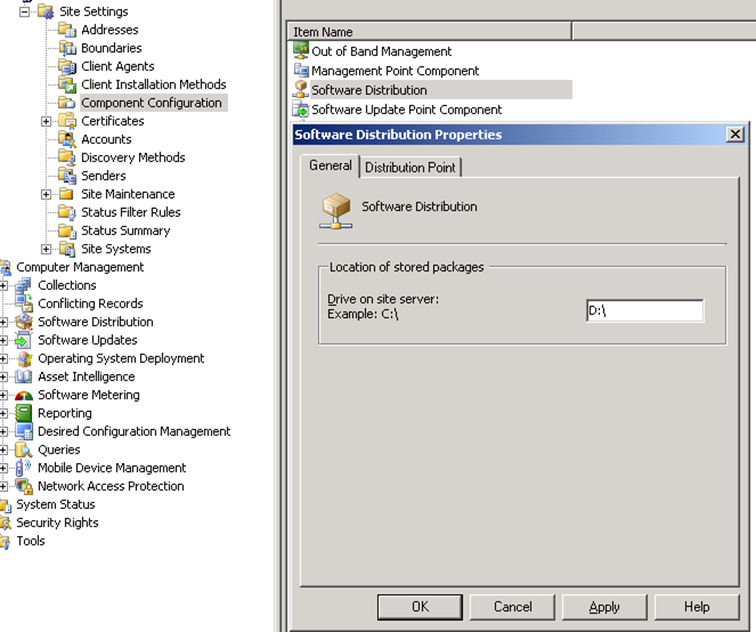Select Software Distribution in the item list

pos(369,90)
